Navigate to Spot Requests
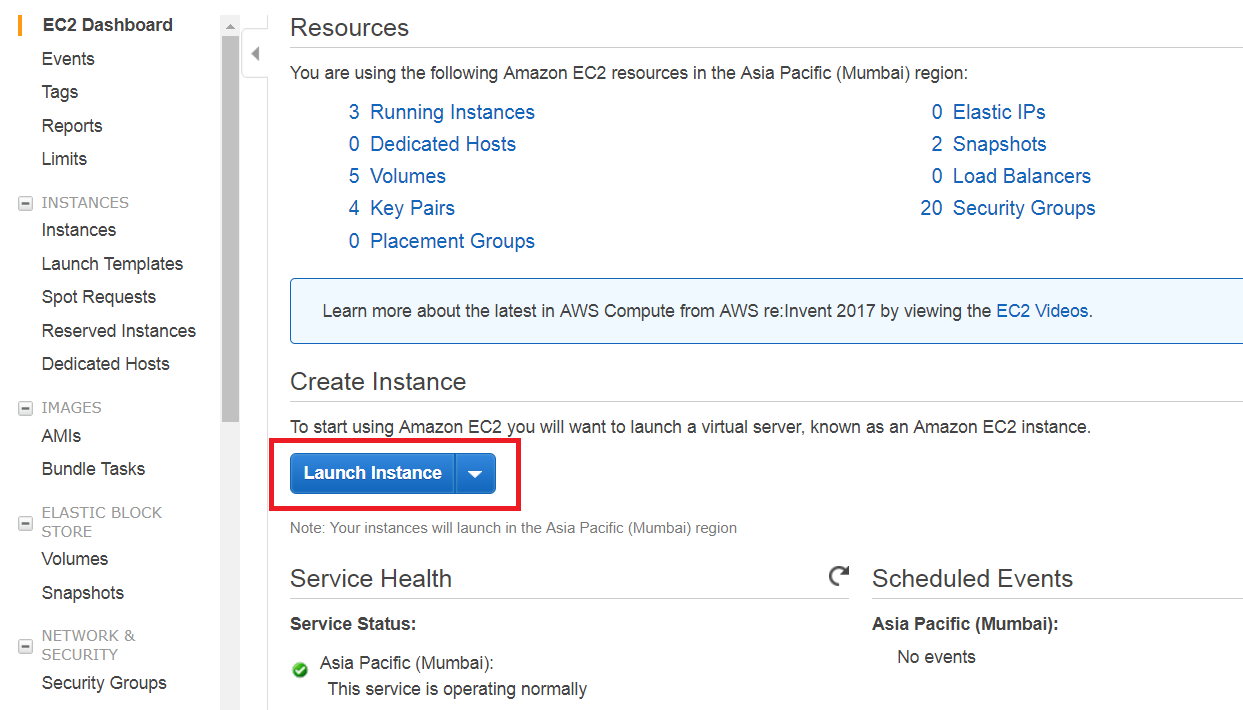The width and height of the screenshot is (1243, 710). [x=99, y=296]
